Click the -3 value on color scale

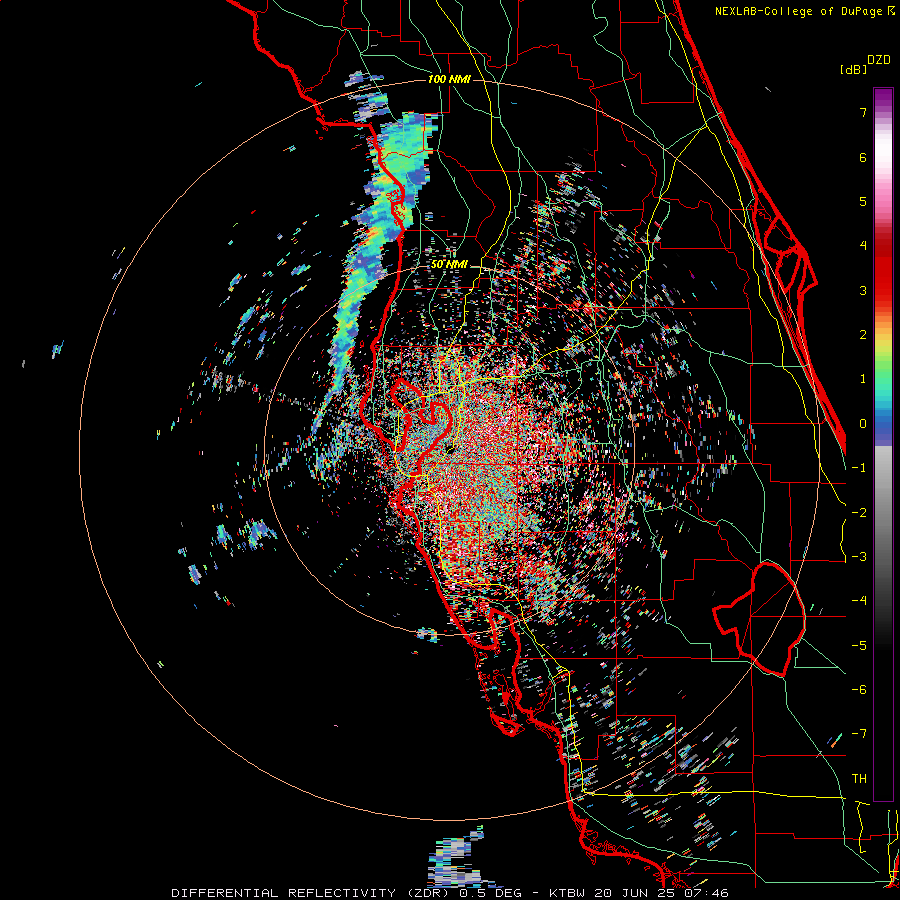click(x=859, y=557)
